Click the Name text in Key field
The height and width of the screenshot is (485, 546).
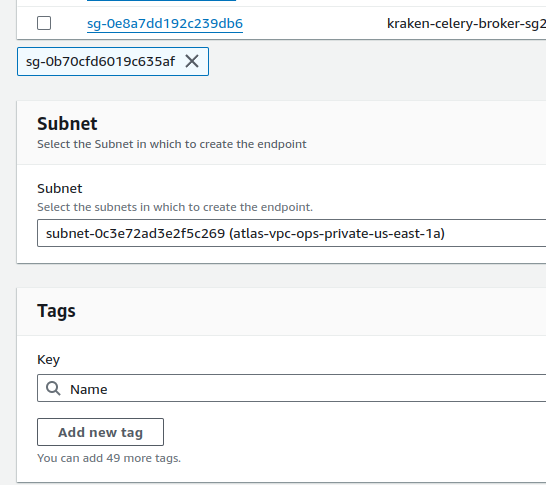89,389
